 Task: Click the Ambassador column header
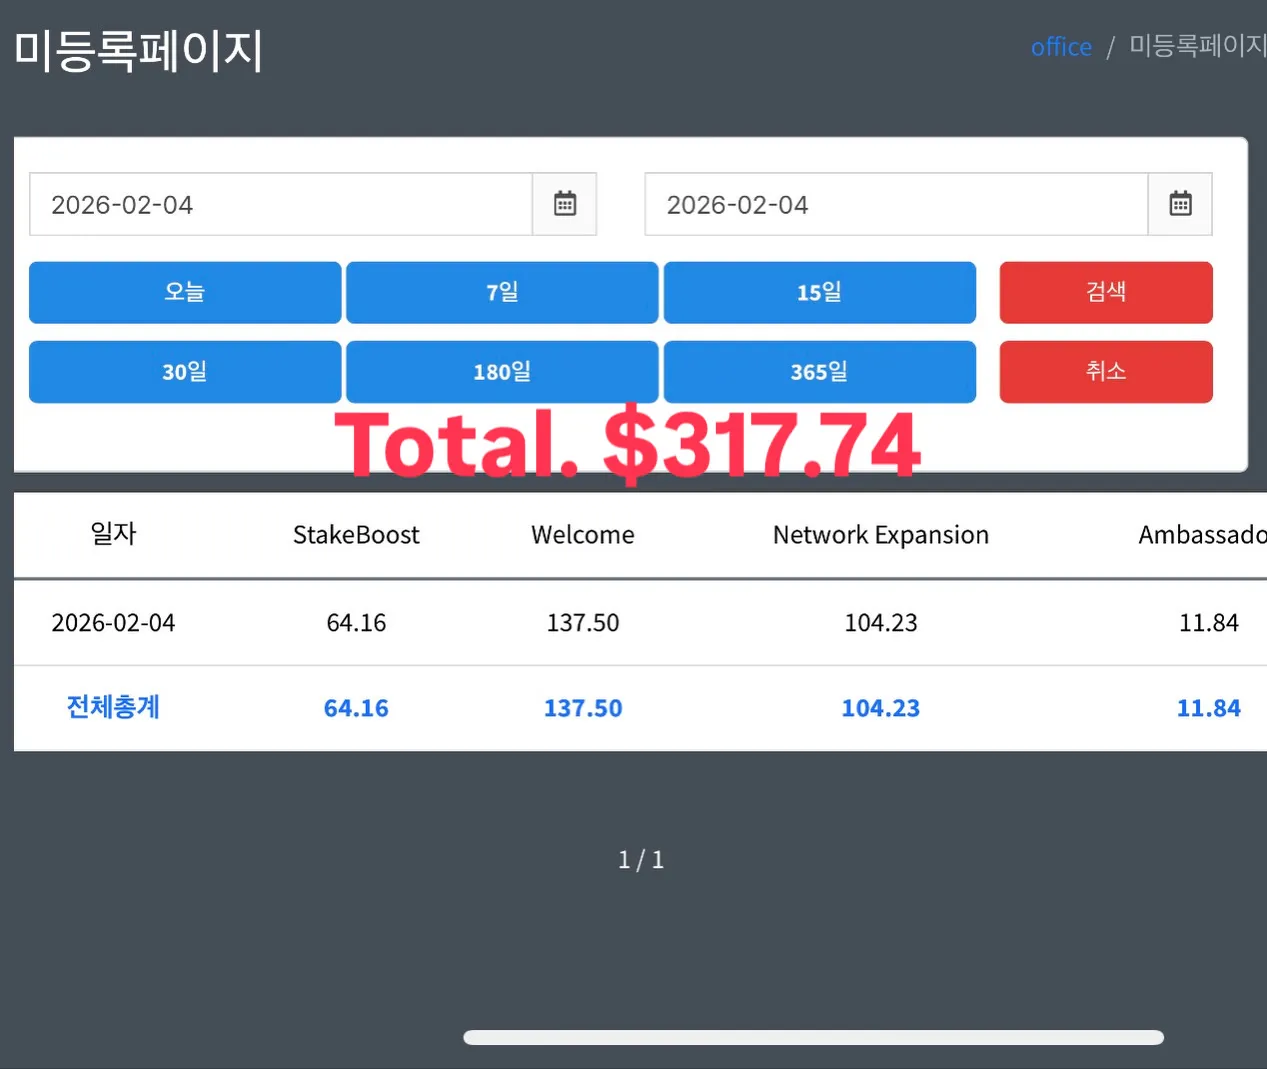point(1202,535)
